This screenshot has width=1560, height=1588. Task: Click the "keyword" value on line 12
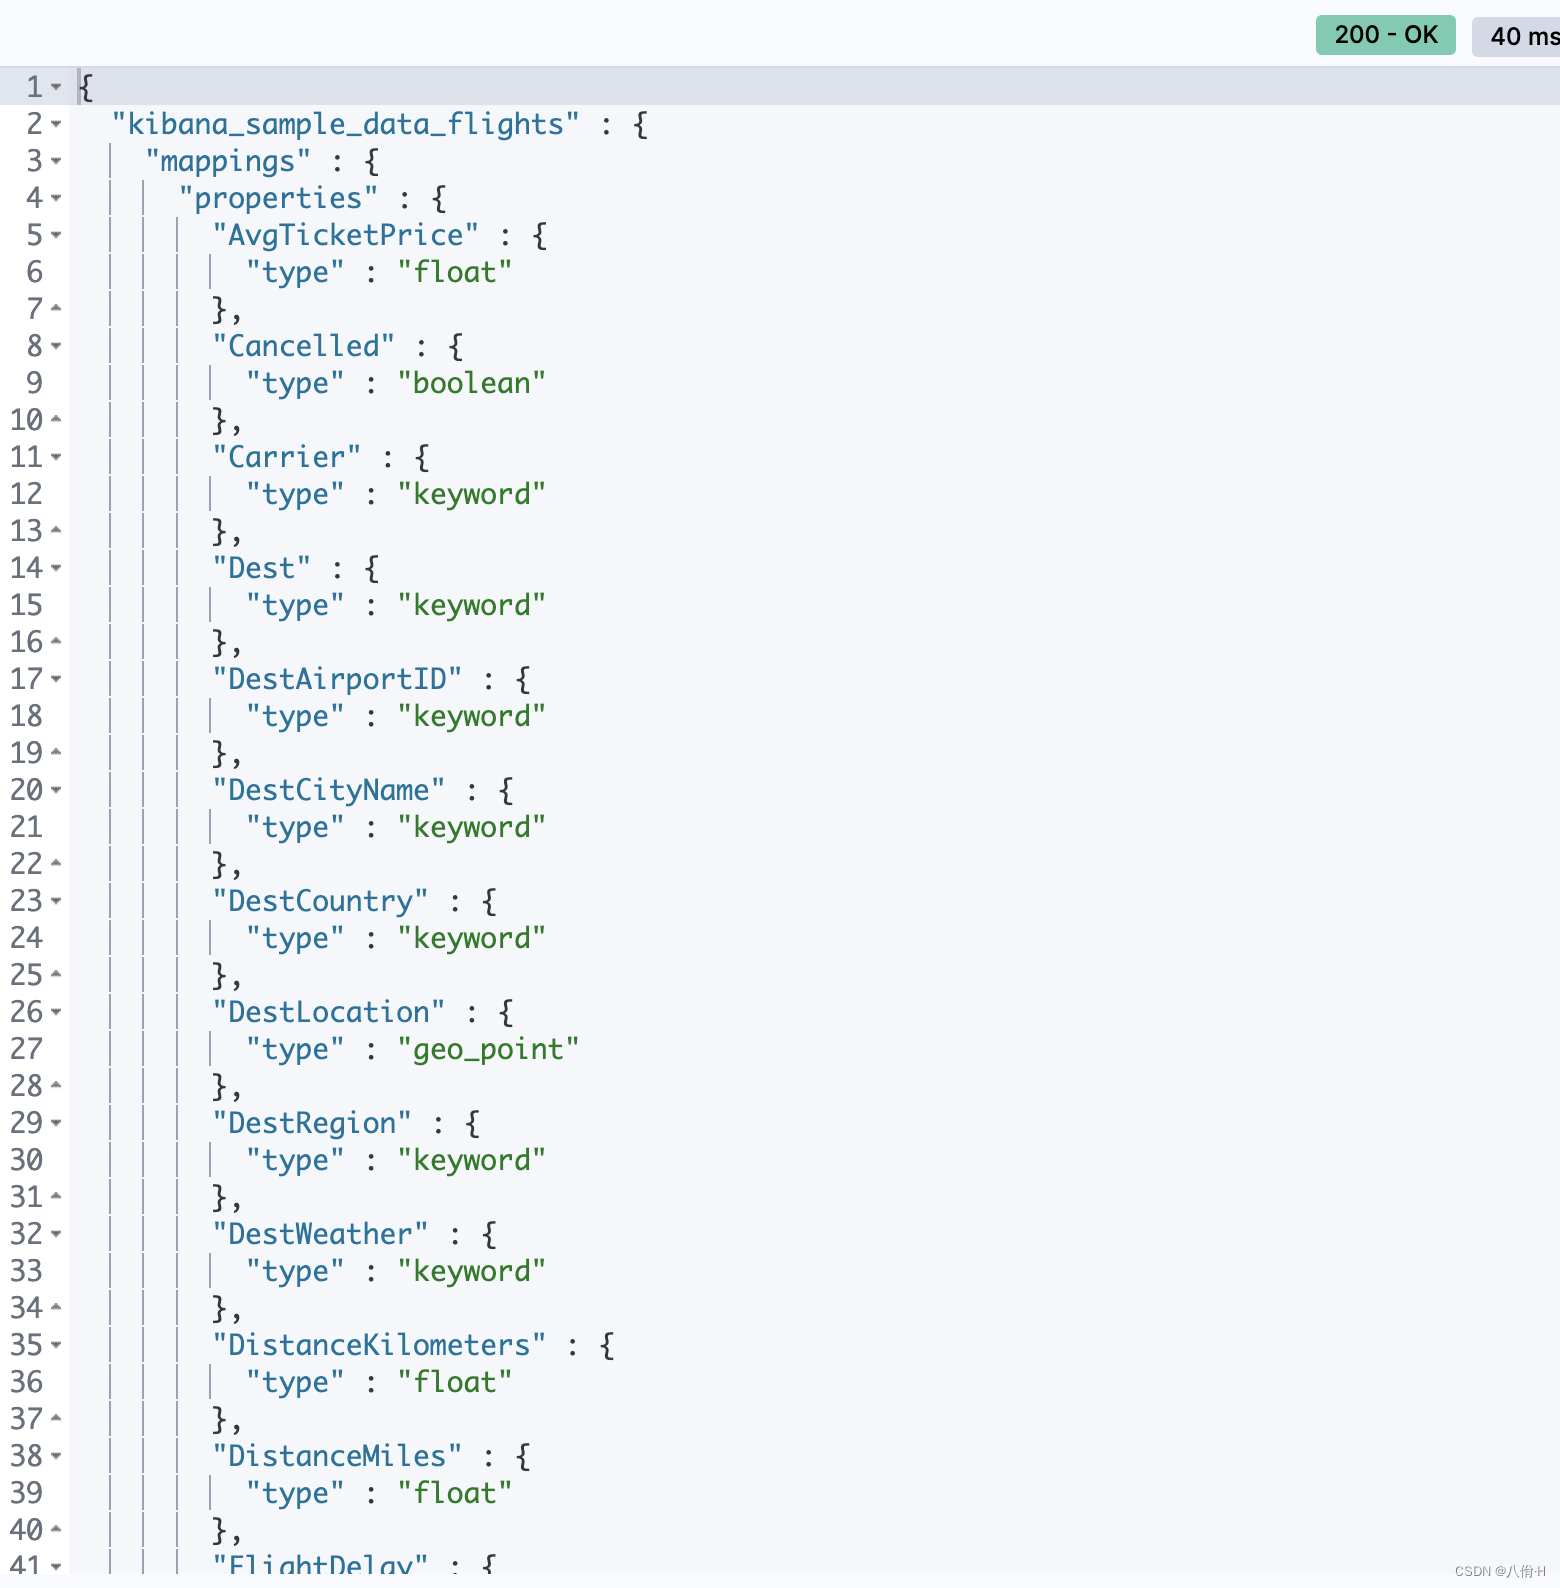pyautogui.click(x=471, y=494)
